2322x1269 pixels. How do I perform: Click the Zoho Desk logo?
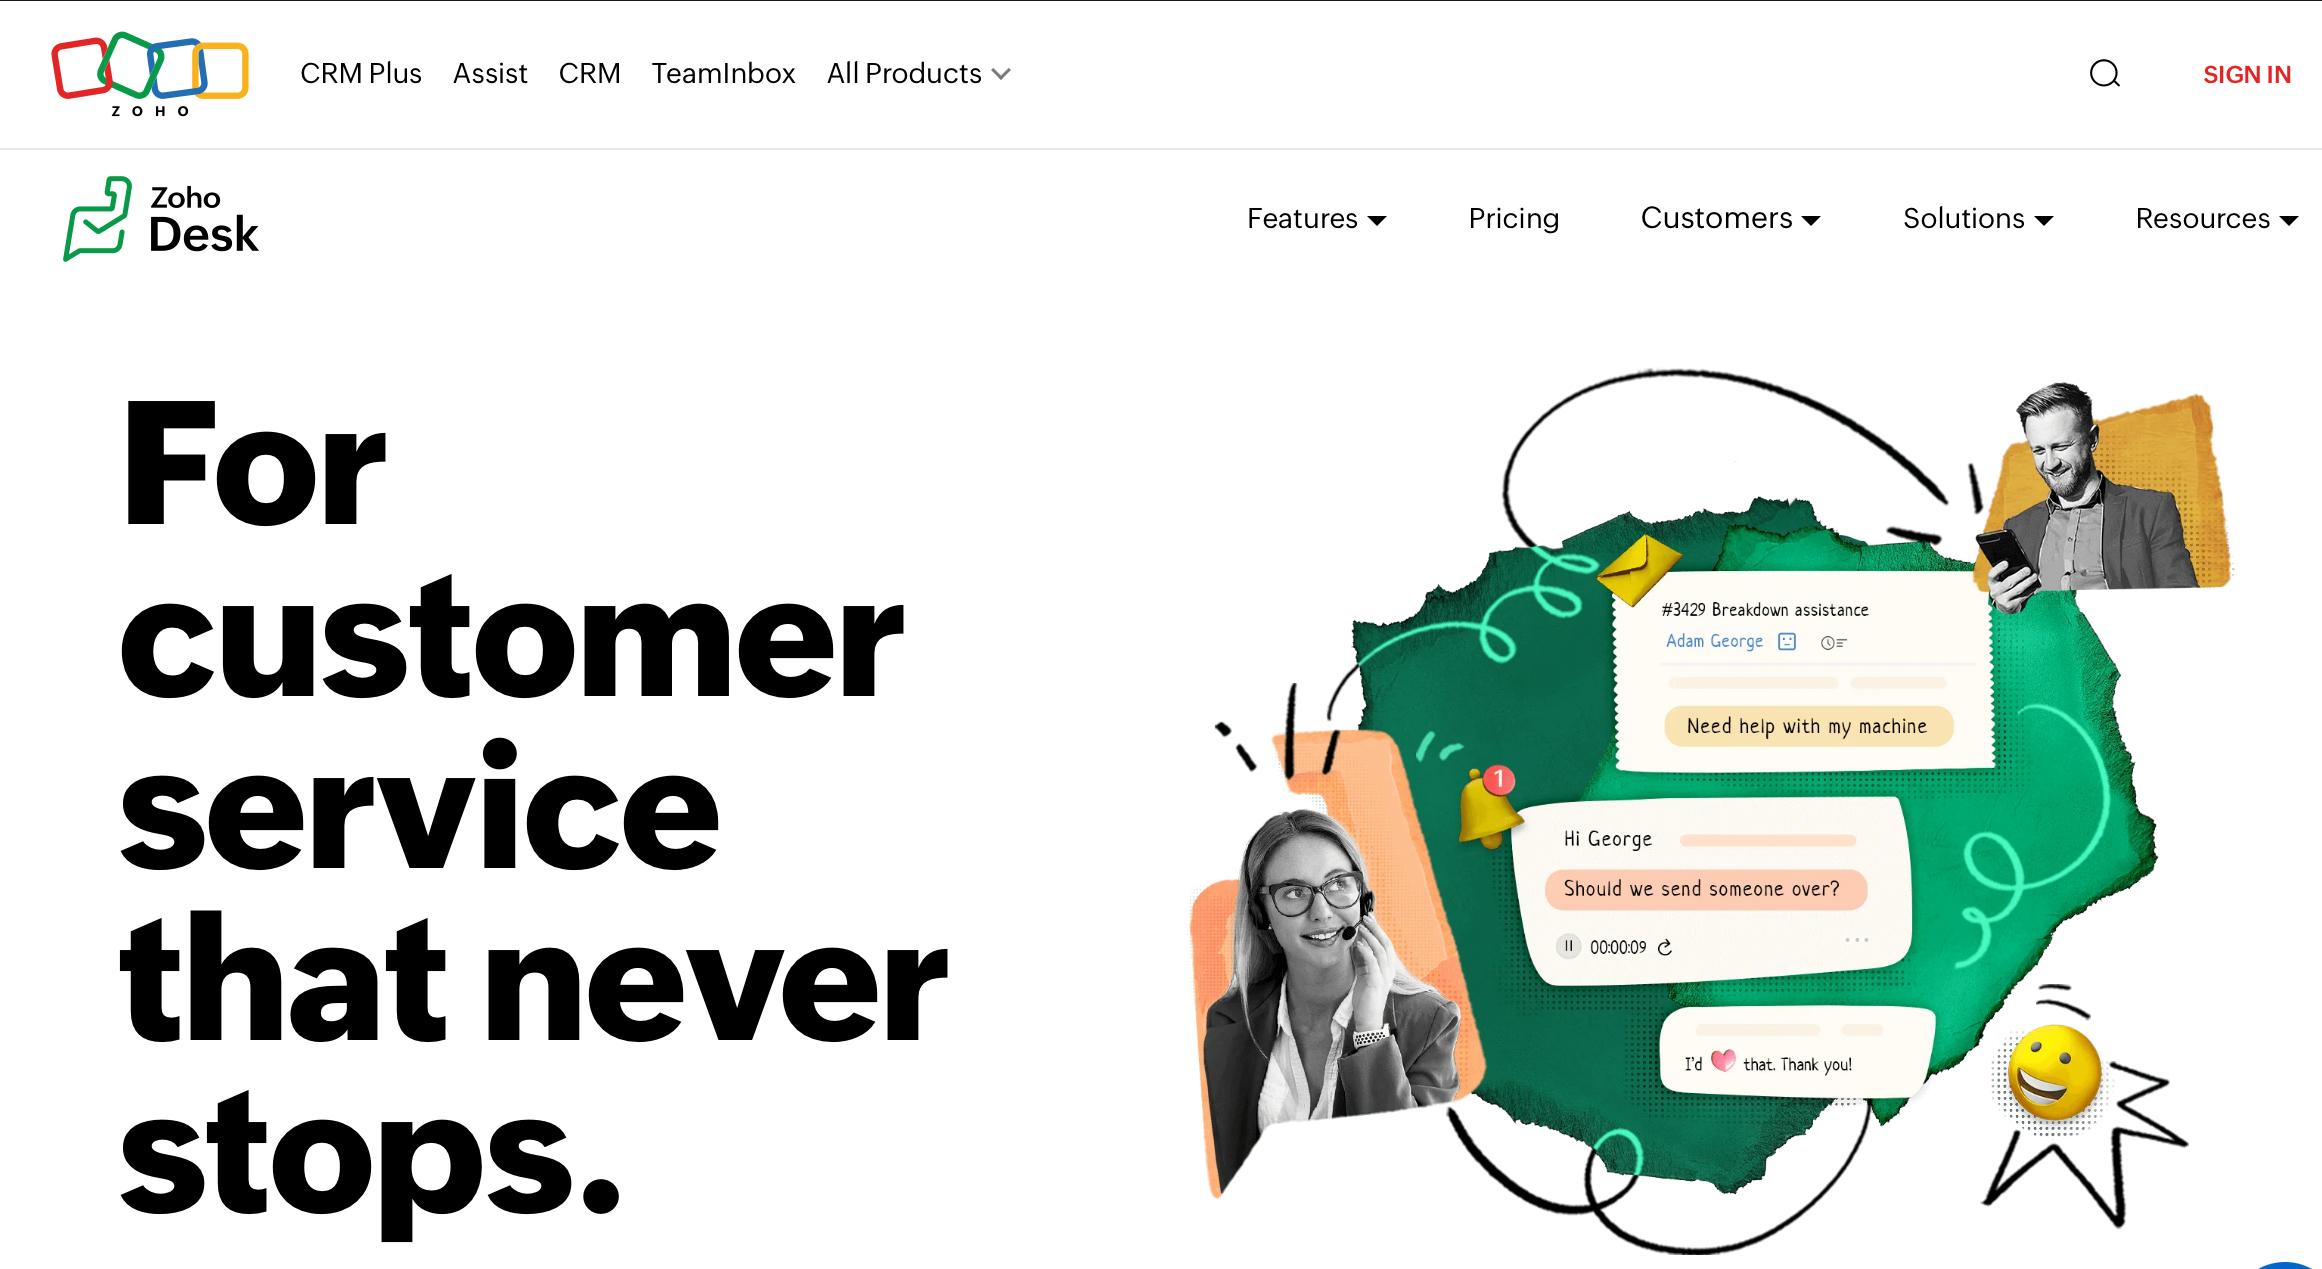coord(161,219)
